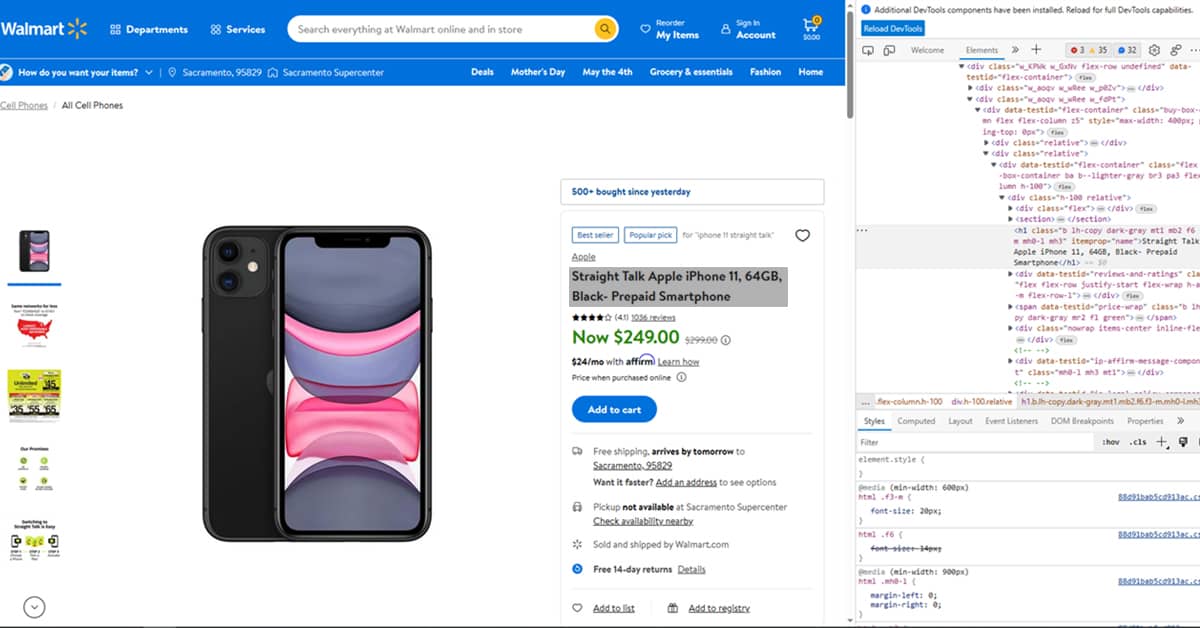Image resolution: width=1200 pixels, height=628 pixels.
Task: Open the Event Listeners tab
Action: [1011, 421]
